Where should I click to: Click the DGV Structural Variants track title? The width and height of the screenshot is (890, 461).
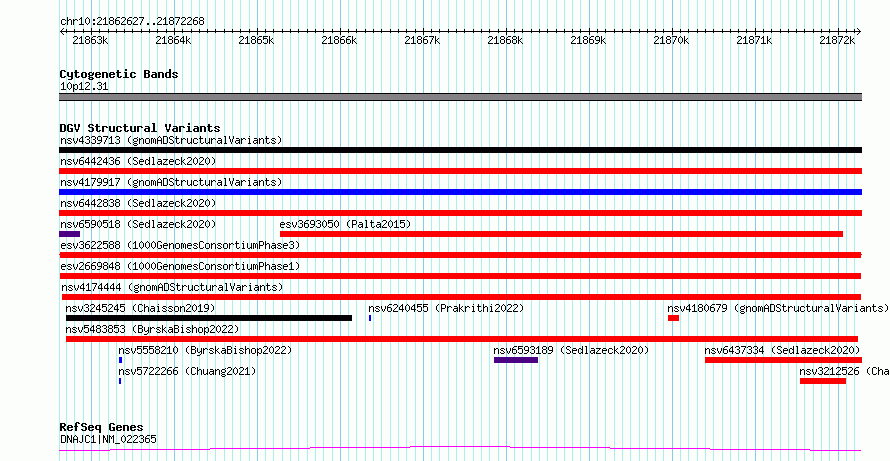coord(140,128)
